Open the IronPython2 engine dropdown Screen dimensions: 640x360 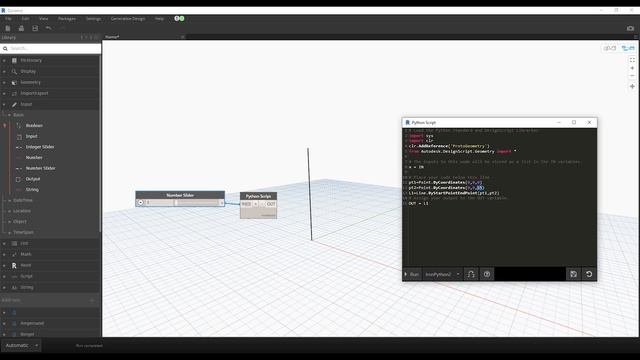click(x=442, y=274)
